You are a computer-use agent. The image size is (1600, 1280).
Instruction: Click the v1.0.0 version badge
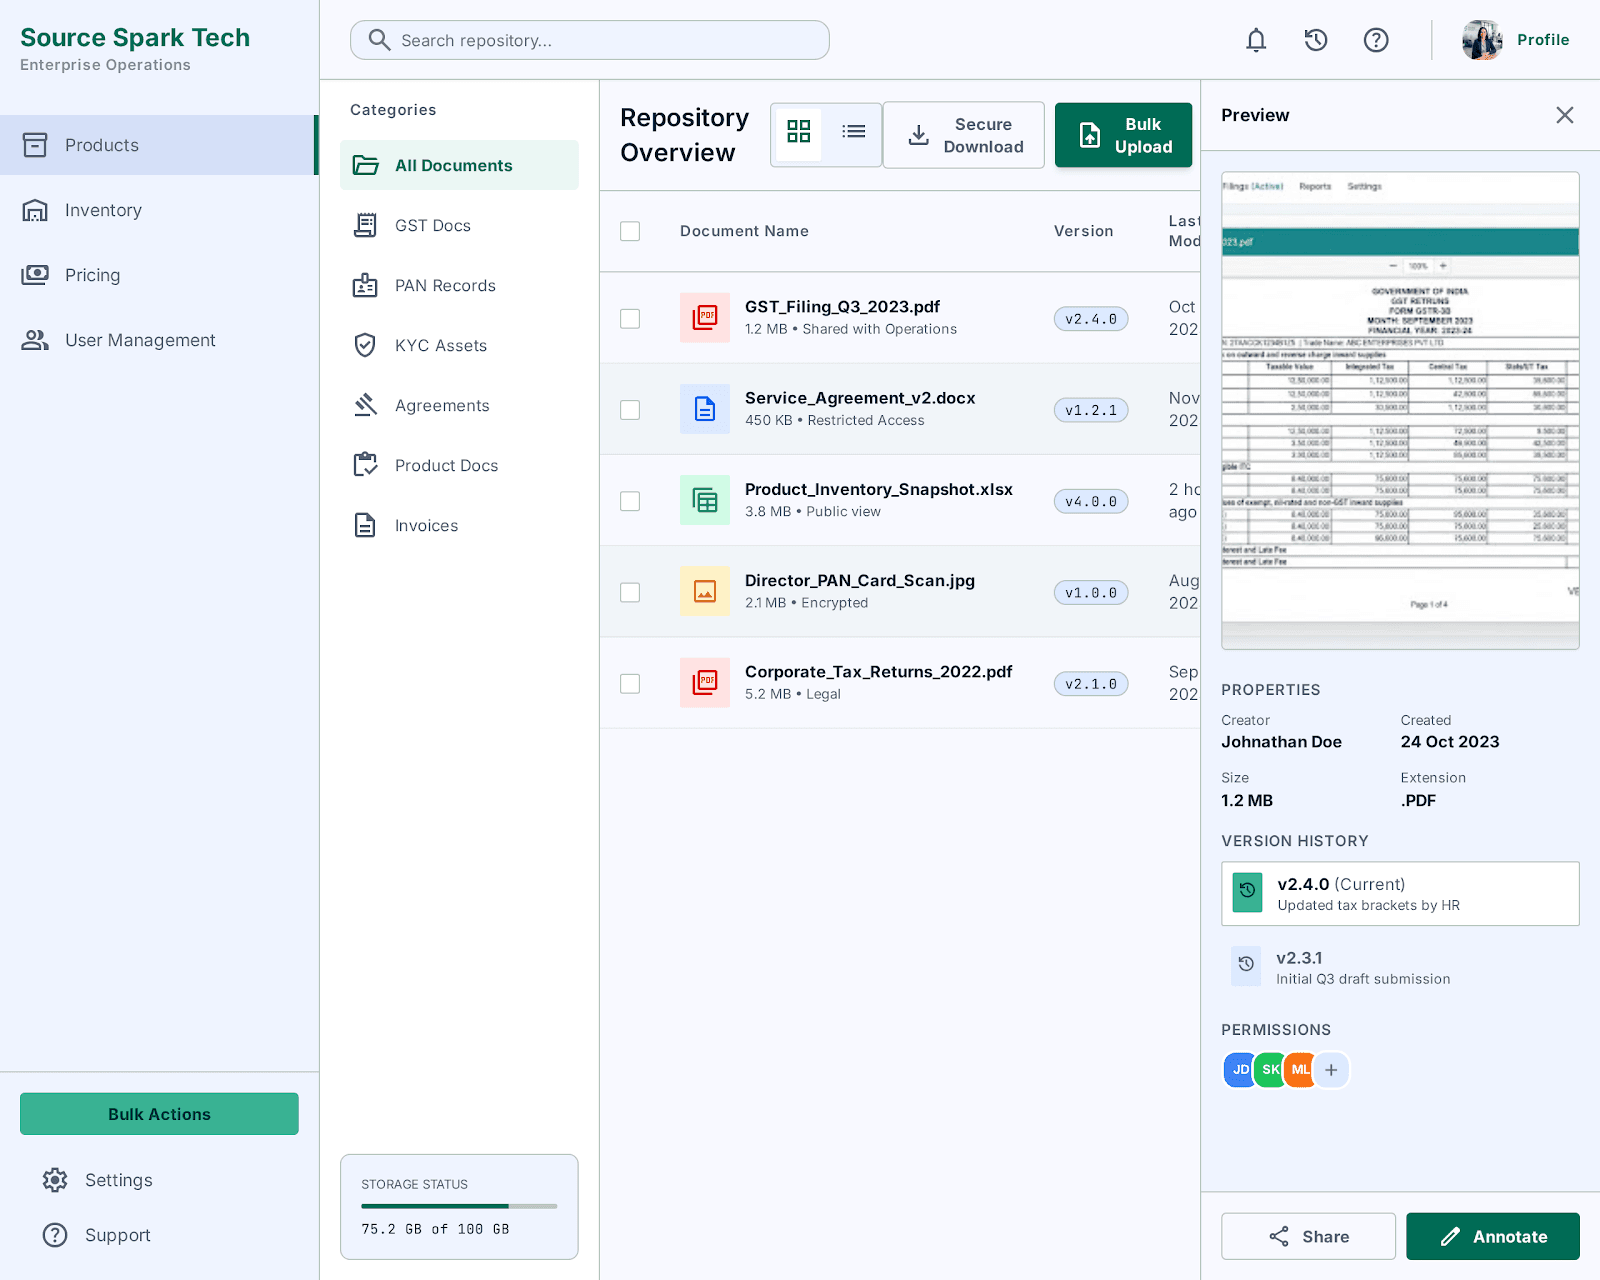tap(1091, 592)
